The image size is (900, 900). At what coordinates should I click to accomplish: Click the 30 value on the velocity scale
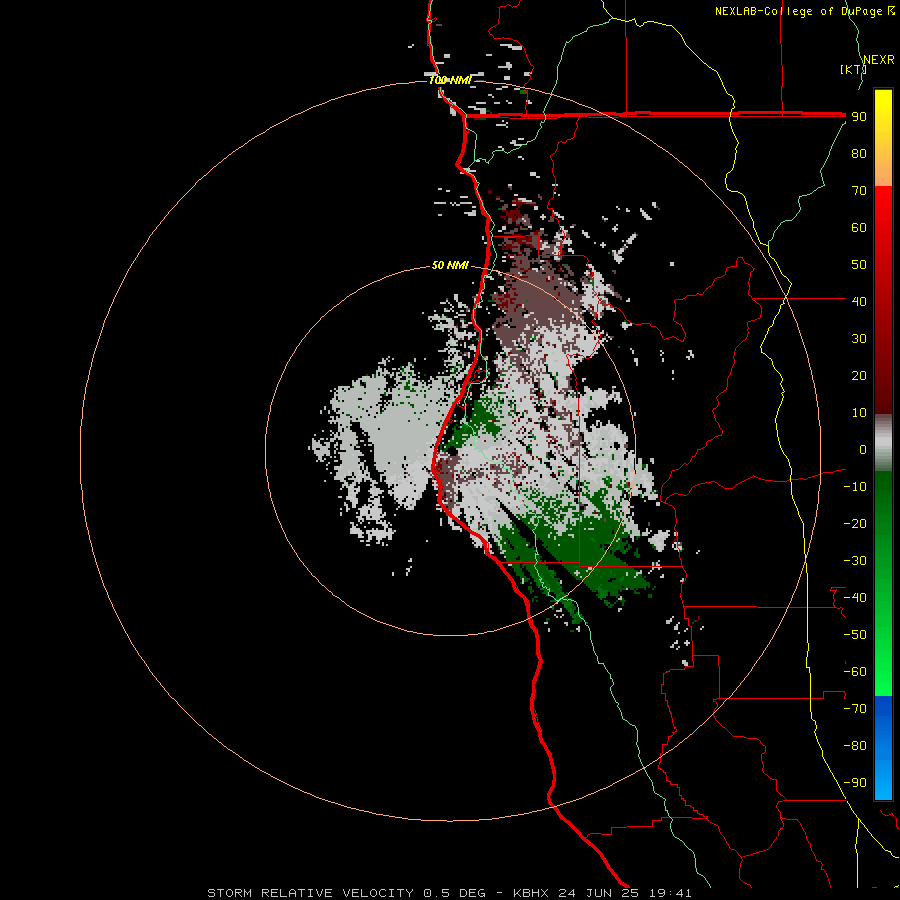[859, 339]
